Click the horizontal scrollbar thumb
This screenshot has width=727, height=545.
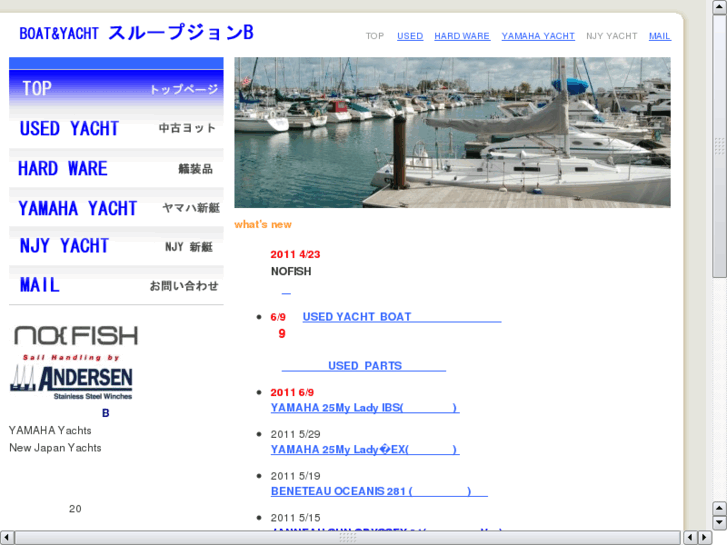click(348, 538)
